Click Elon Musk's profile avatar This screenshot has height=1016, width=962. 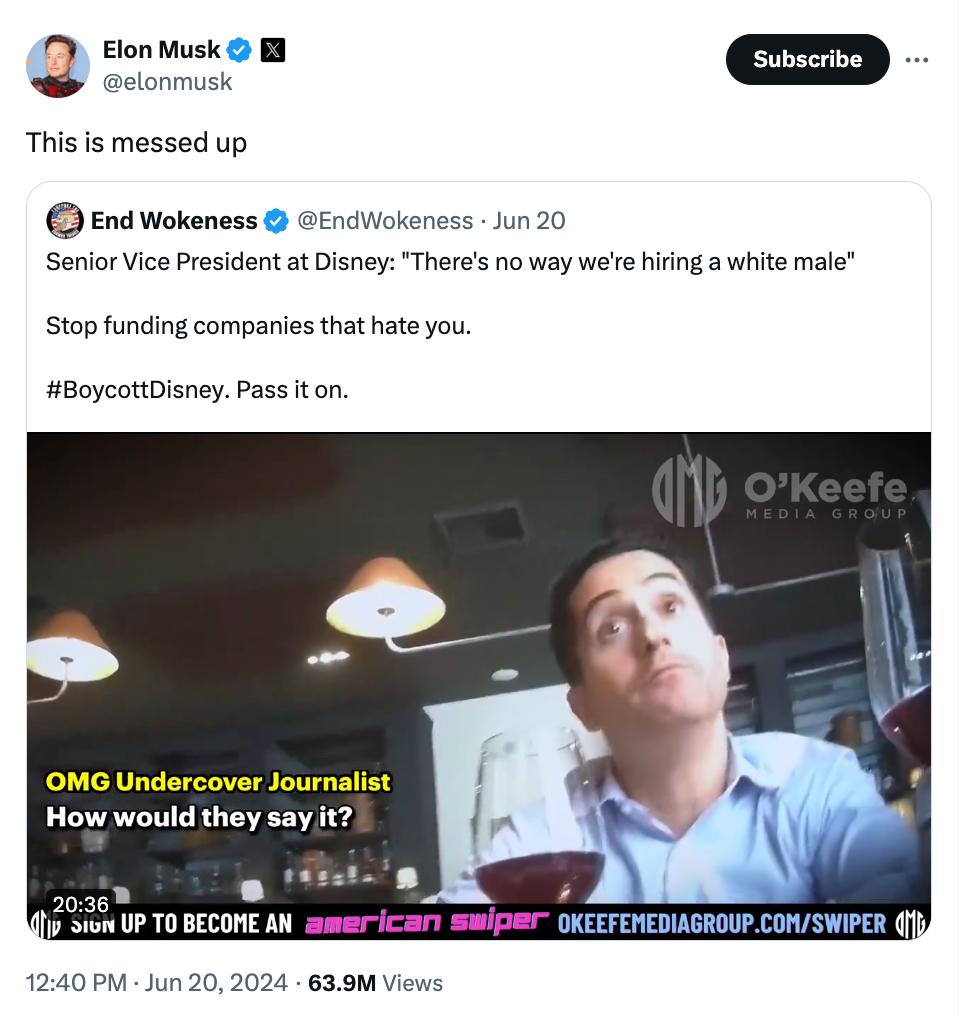pyautogui.click(x=57, y=65)
